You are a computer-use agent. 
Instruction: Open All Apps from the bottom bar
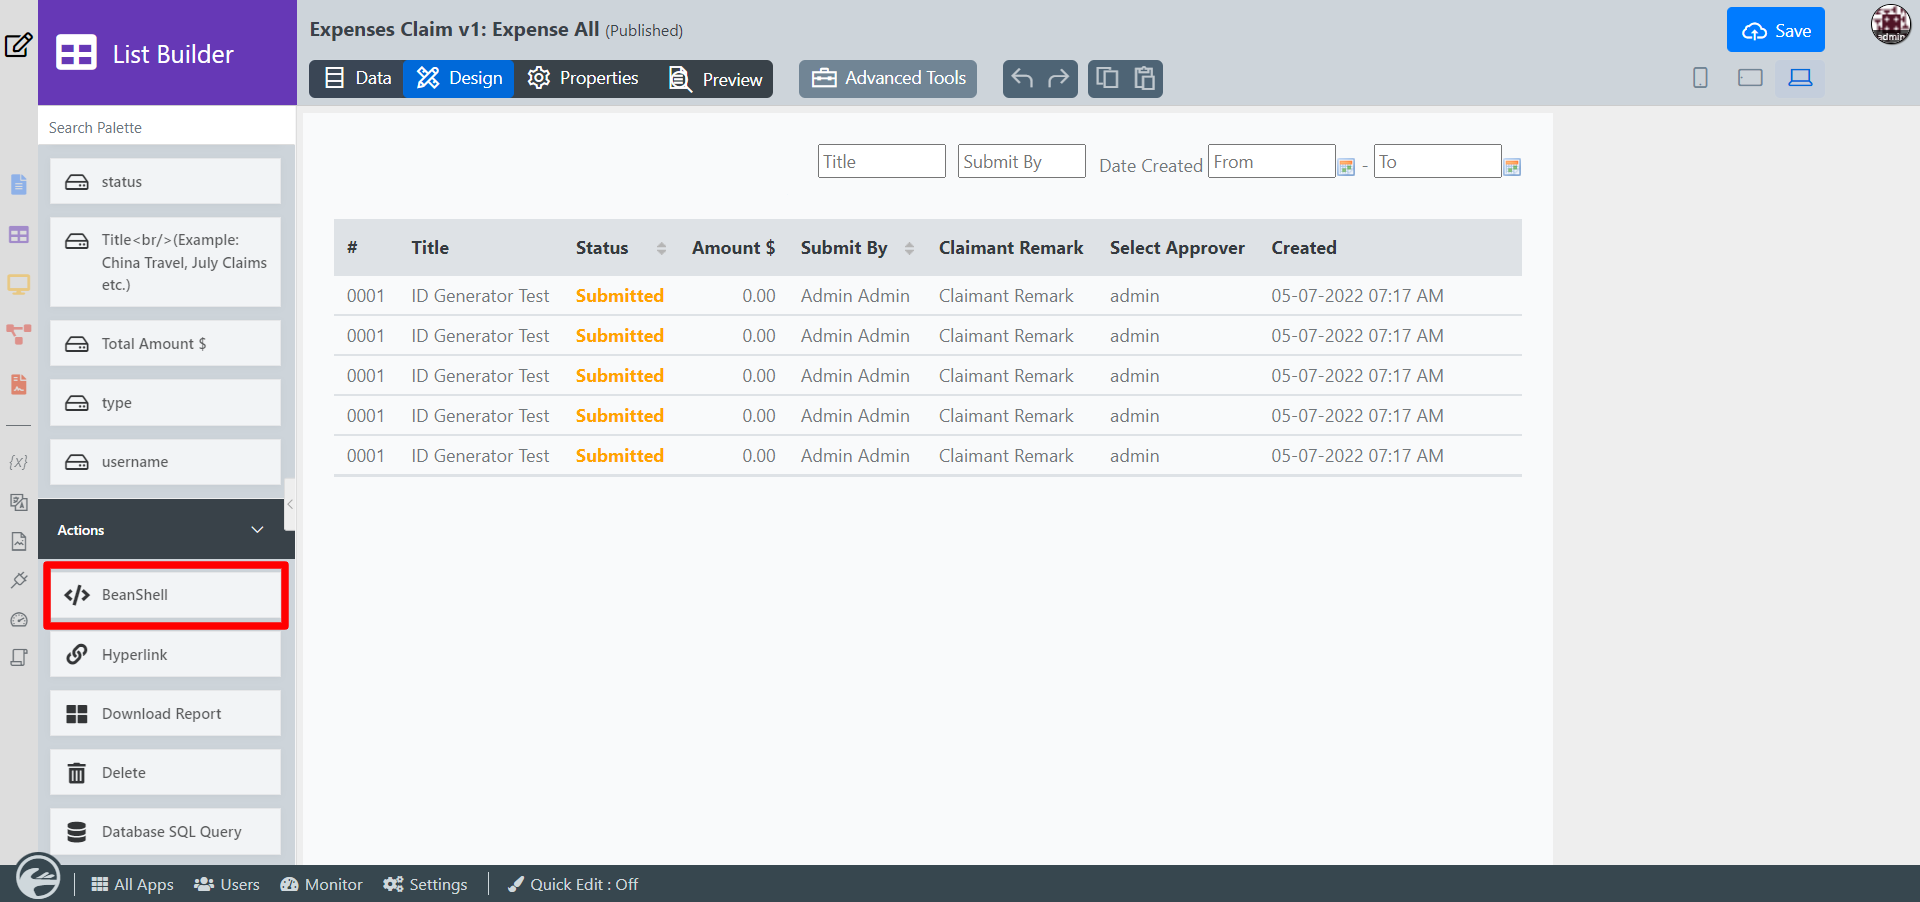click(132, 884)
